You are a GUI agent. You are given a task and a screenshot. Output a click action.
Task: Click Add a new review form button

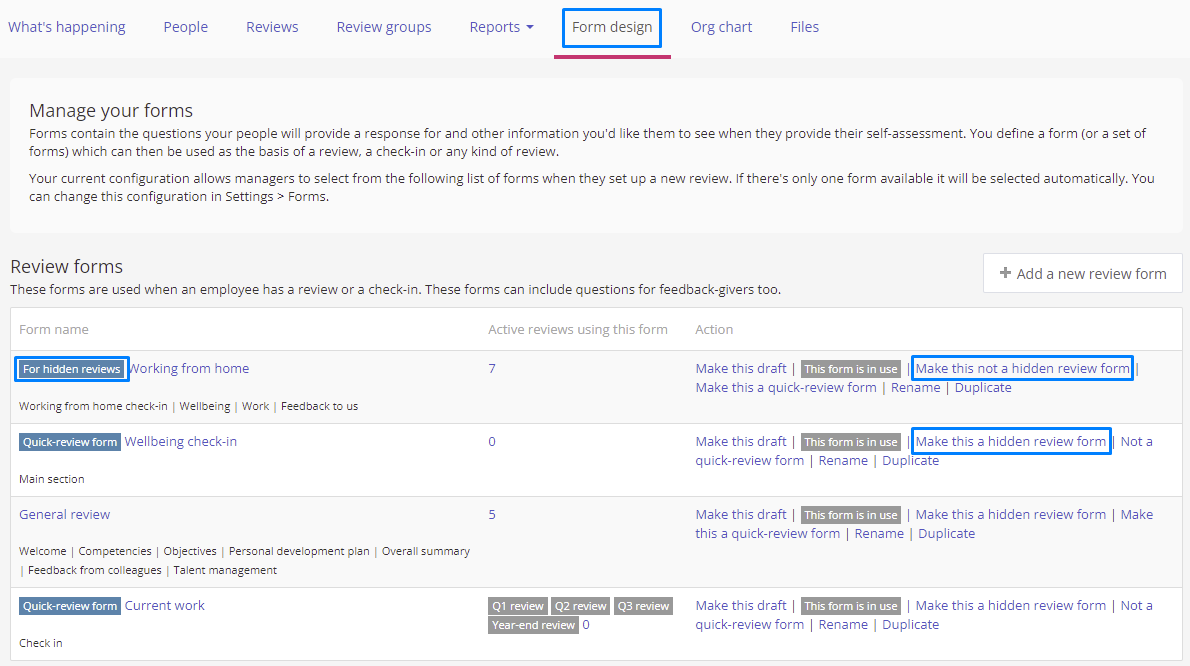pos(1082,273)
